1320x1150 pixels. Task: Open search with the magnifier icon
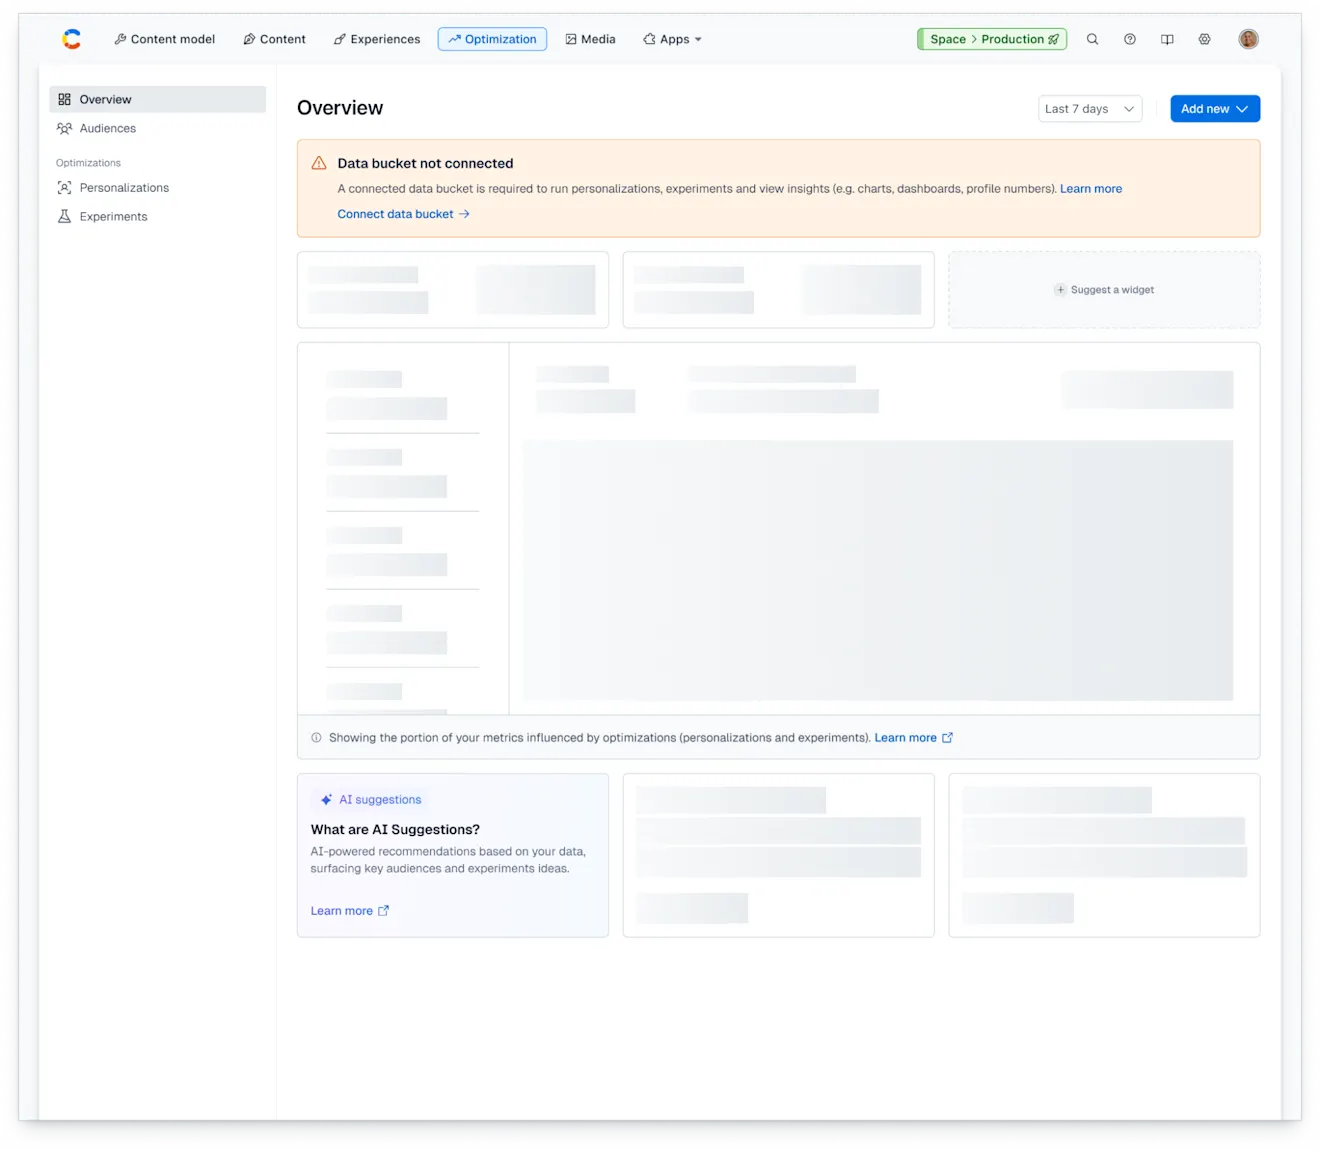click(1092, 39)
